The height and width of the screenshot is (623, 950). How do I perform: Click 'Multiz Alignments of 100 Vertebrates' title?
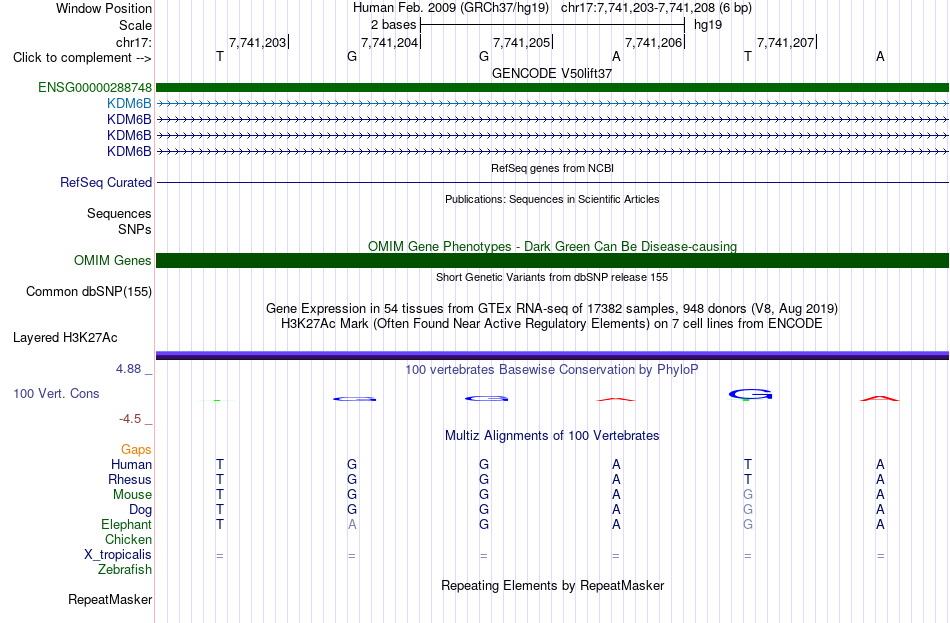pyautogui.click(x=552, y=436)
